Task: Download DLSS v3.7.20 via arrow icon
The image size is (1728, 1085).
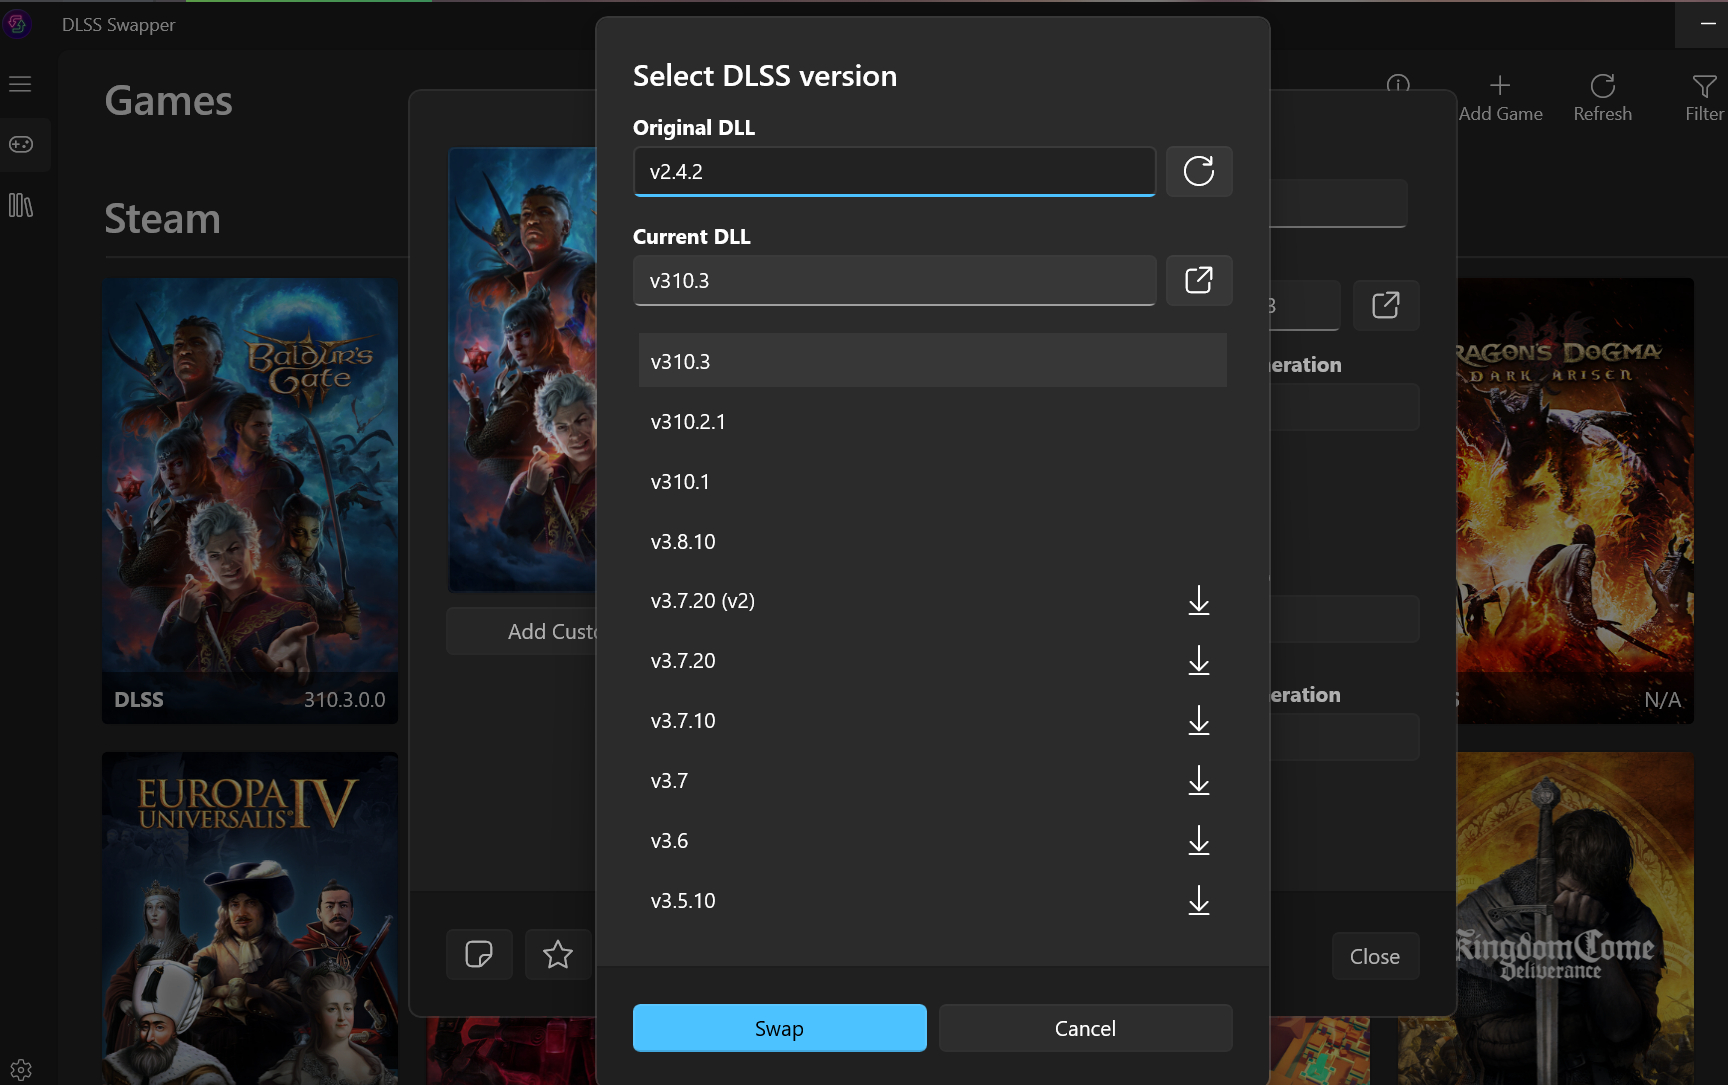Action: pos(1199,661)
